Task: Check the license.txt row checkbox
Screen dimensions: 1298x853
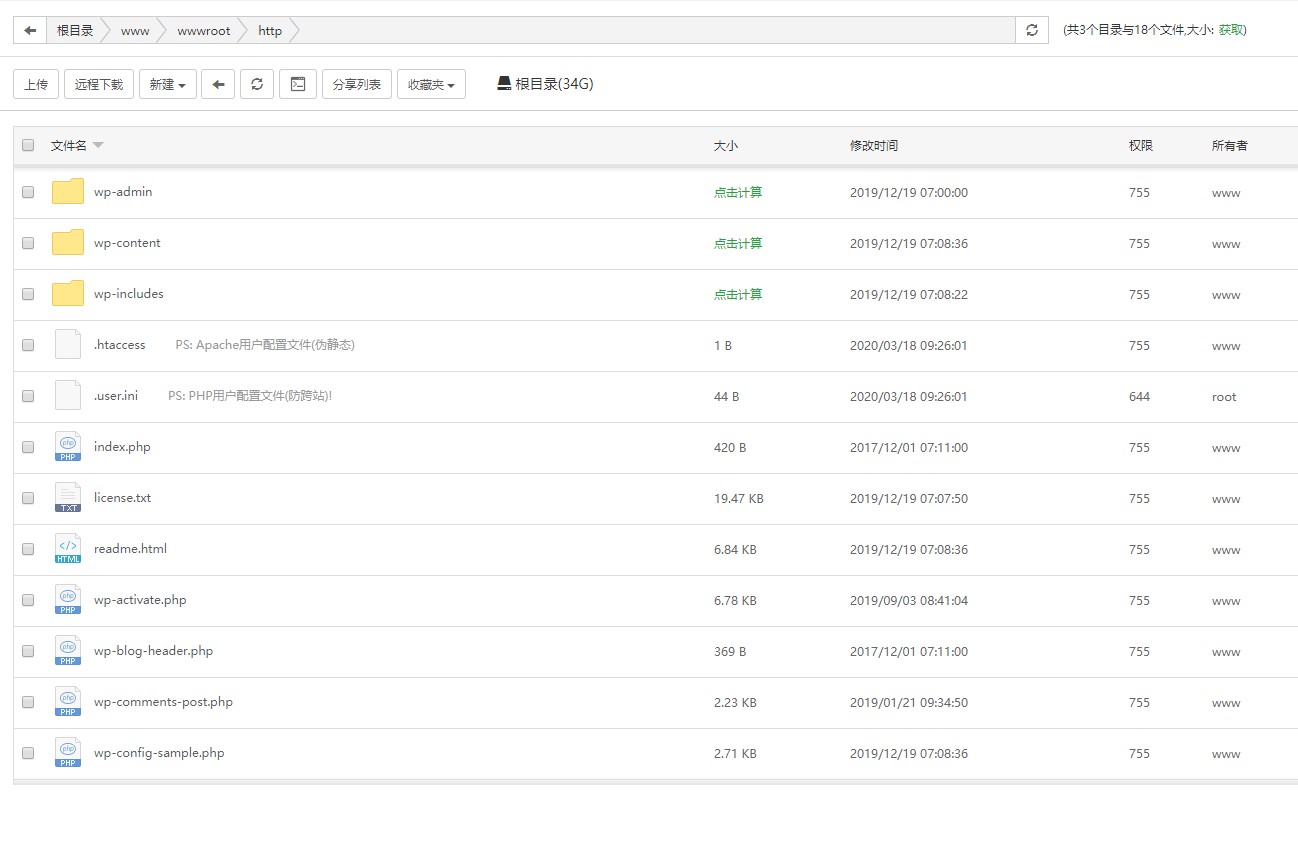Action: pos(28,498)
